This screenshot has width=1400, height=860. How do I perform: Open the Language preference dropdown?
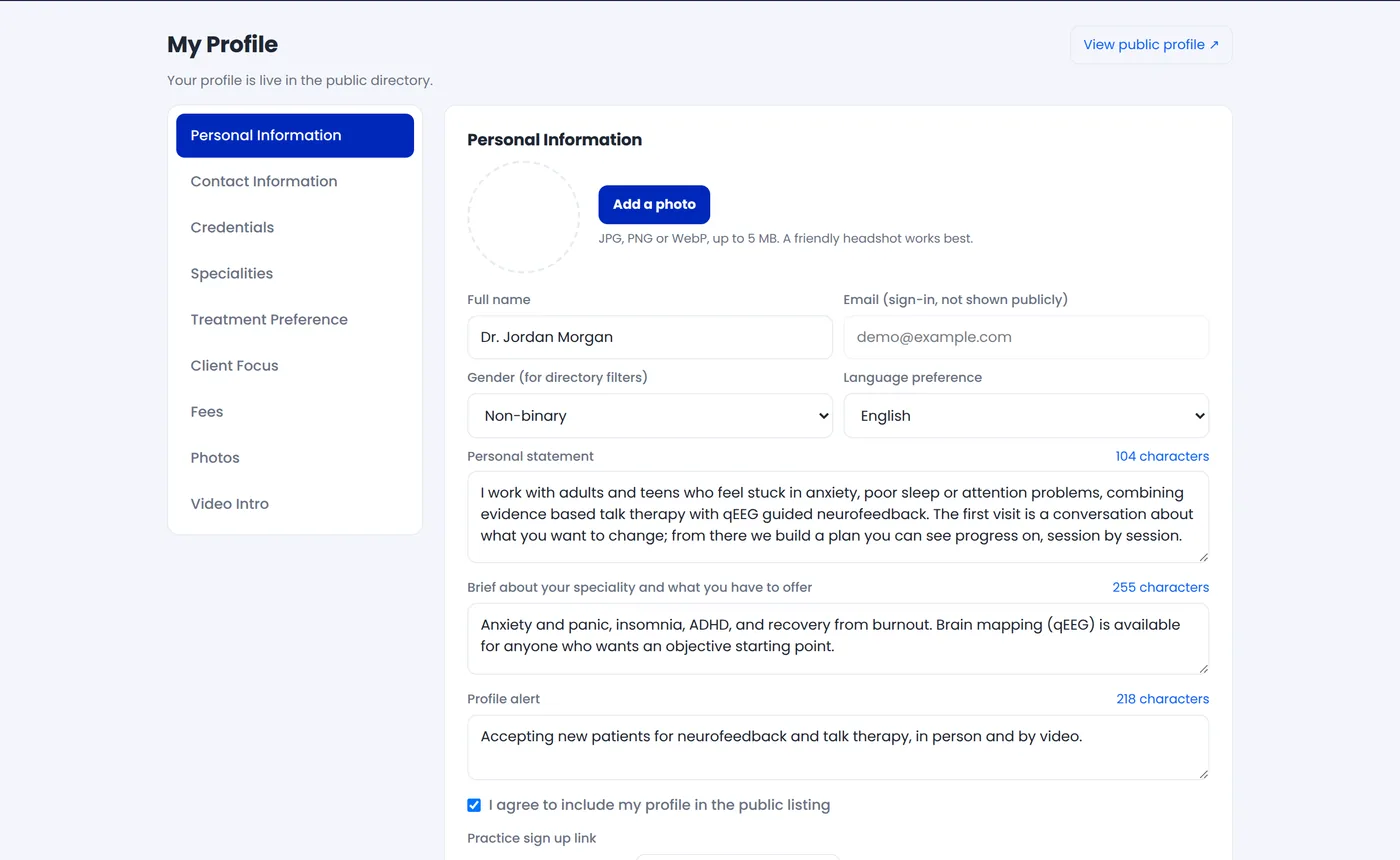point(1026,415)
